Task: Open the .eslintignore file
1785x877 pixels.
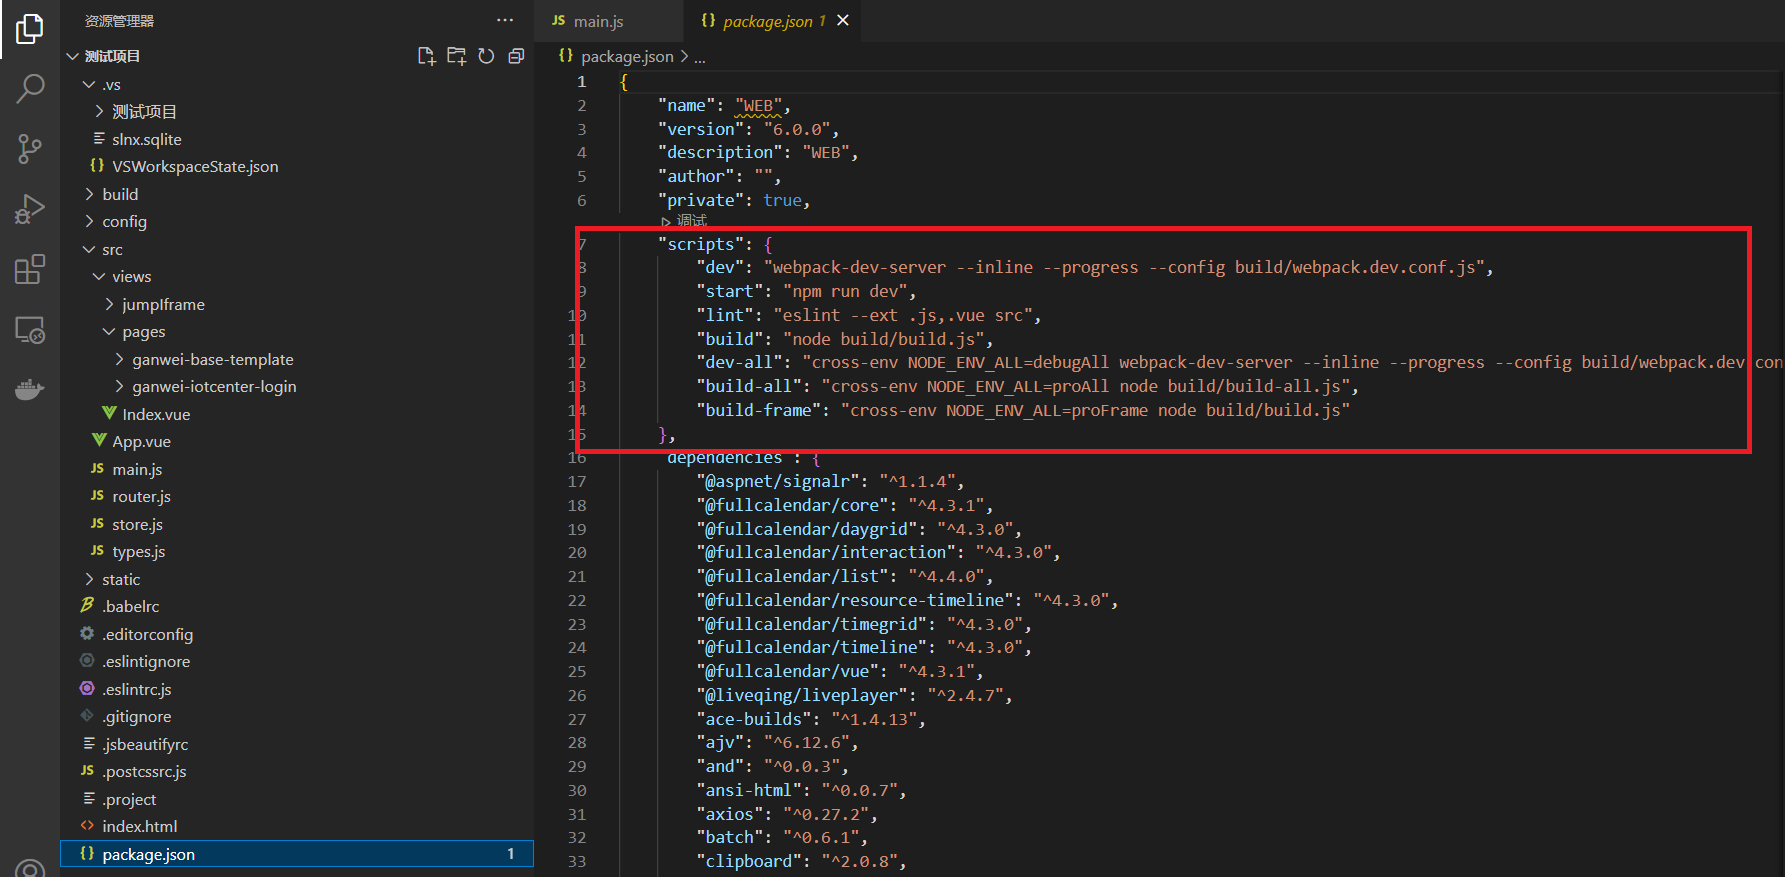Action: [297, 661]
